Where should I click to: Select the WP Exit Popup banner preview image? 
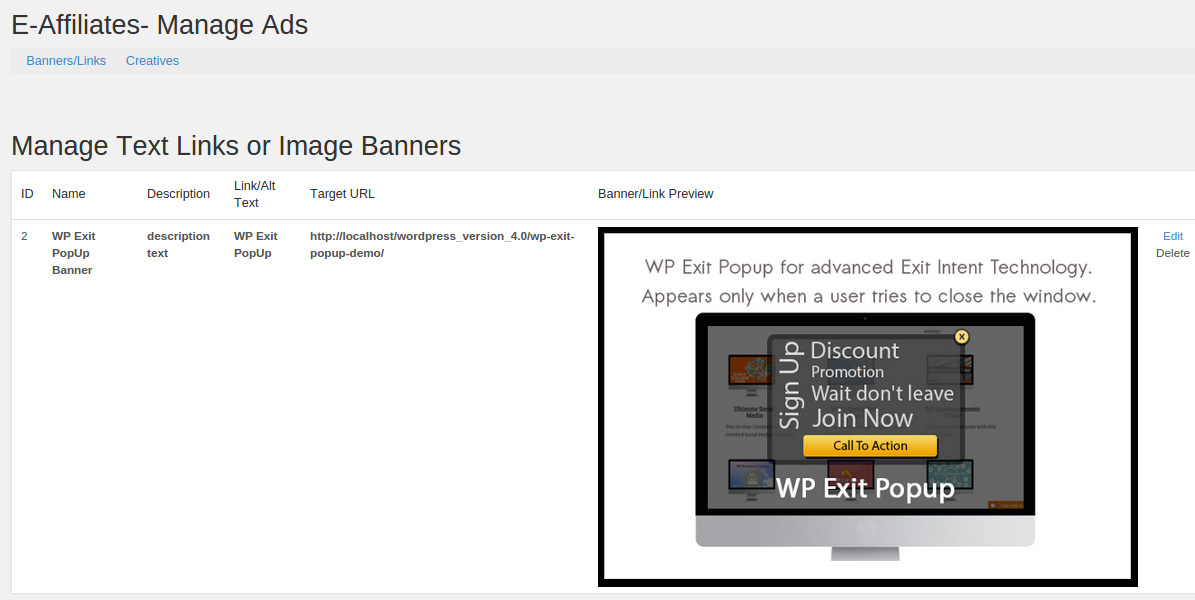[867, 405]
